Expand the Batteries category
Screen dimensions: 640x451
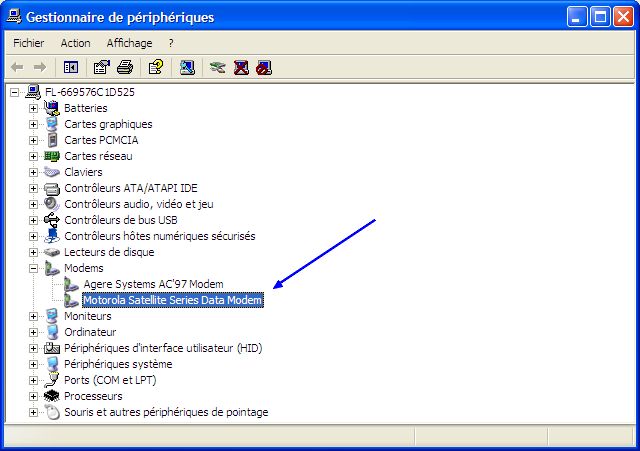pos(33,108)
